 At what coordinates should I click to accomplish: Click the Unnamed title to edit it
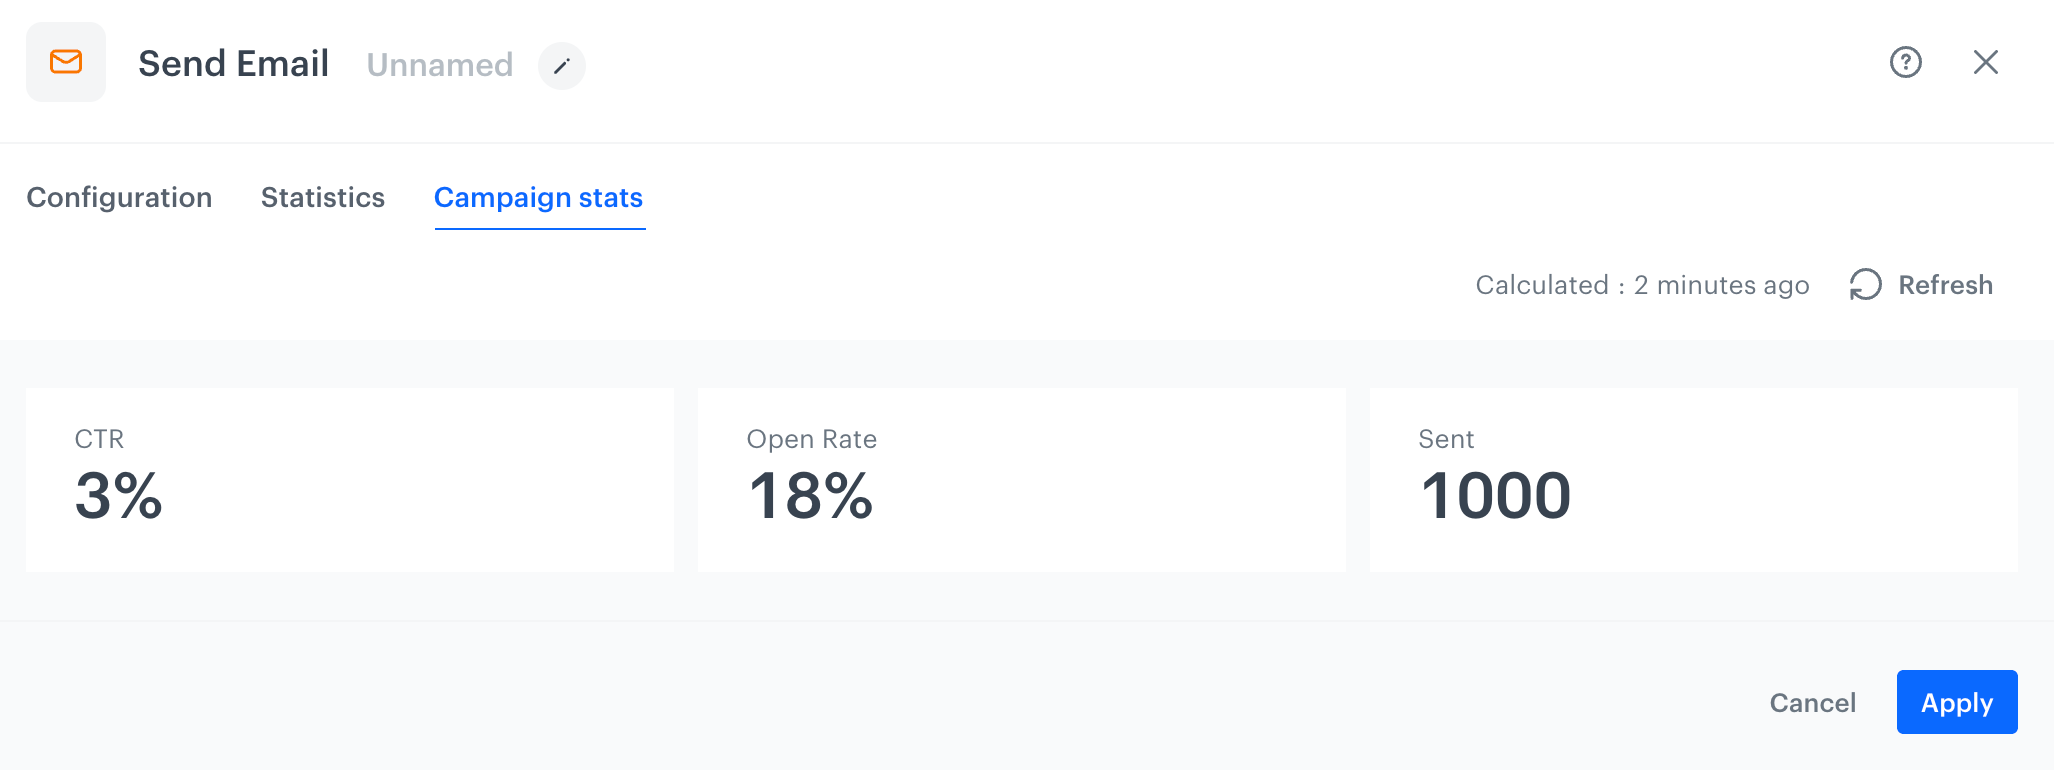440,64
